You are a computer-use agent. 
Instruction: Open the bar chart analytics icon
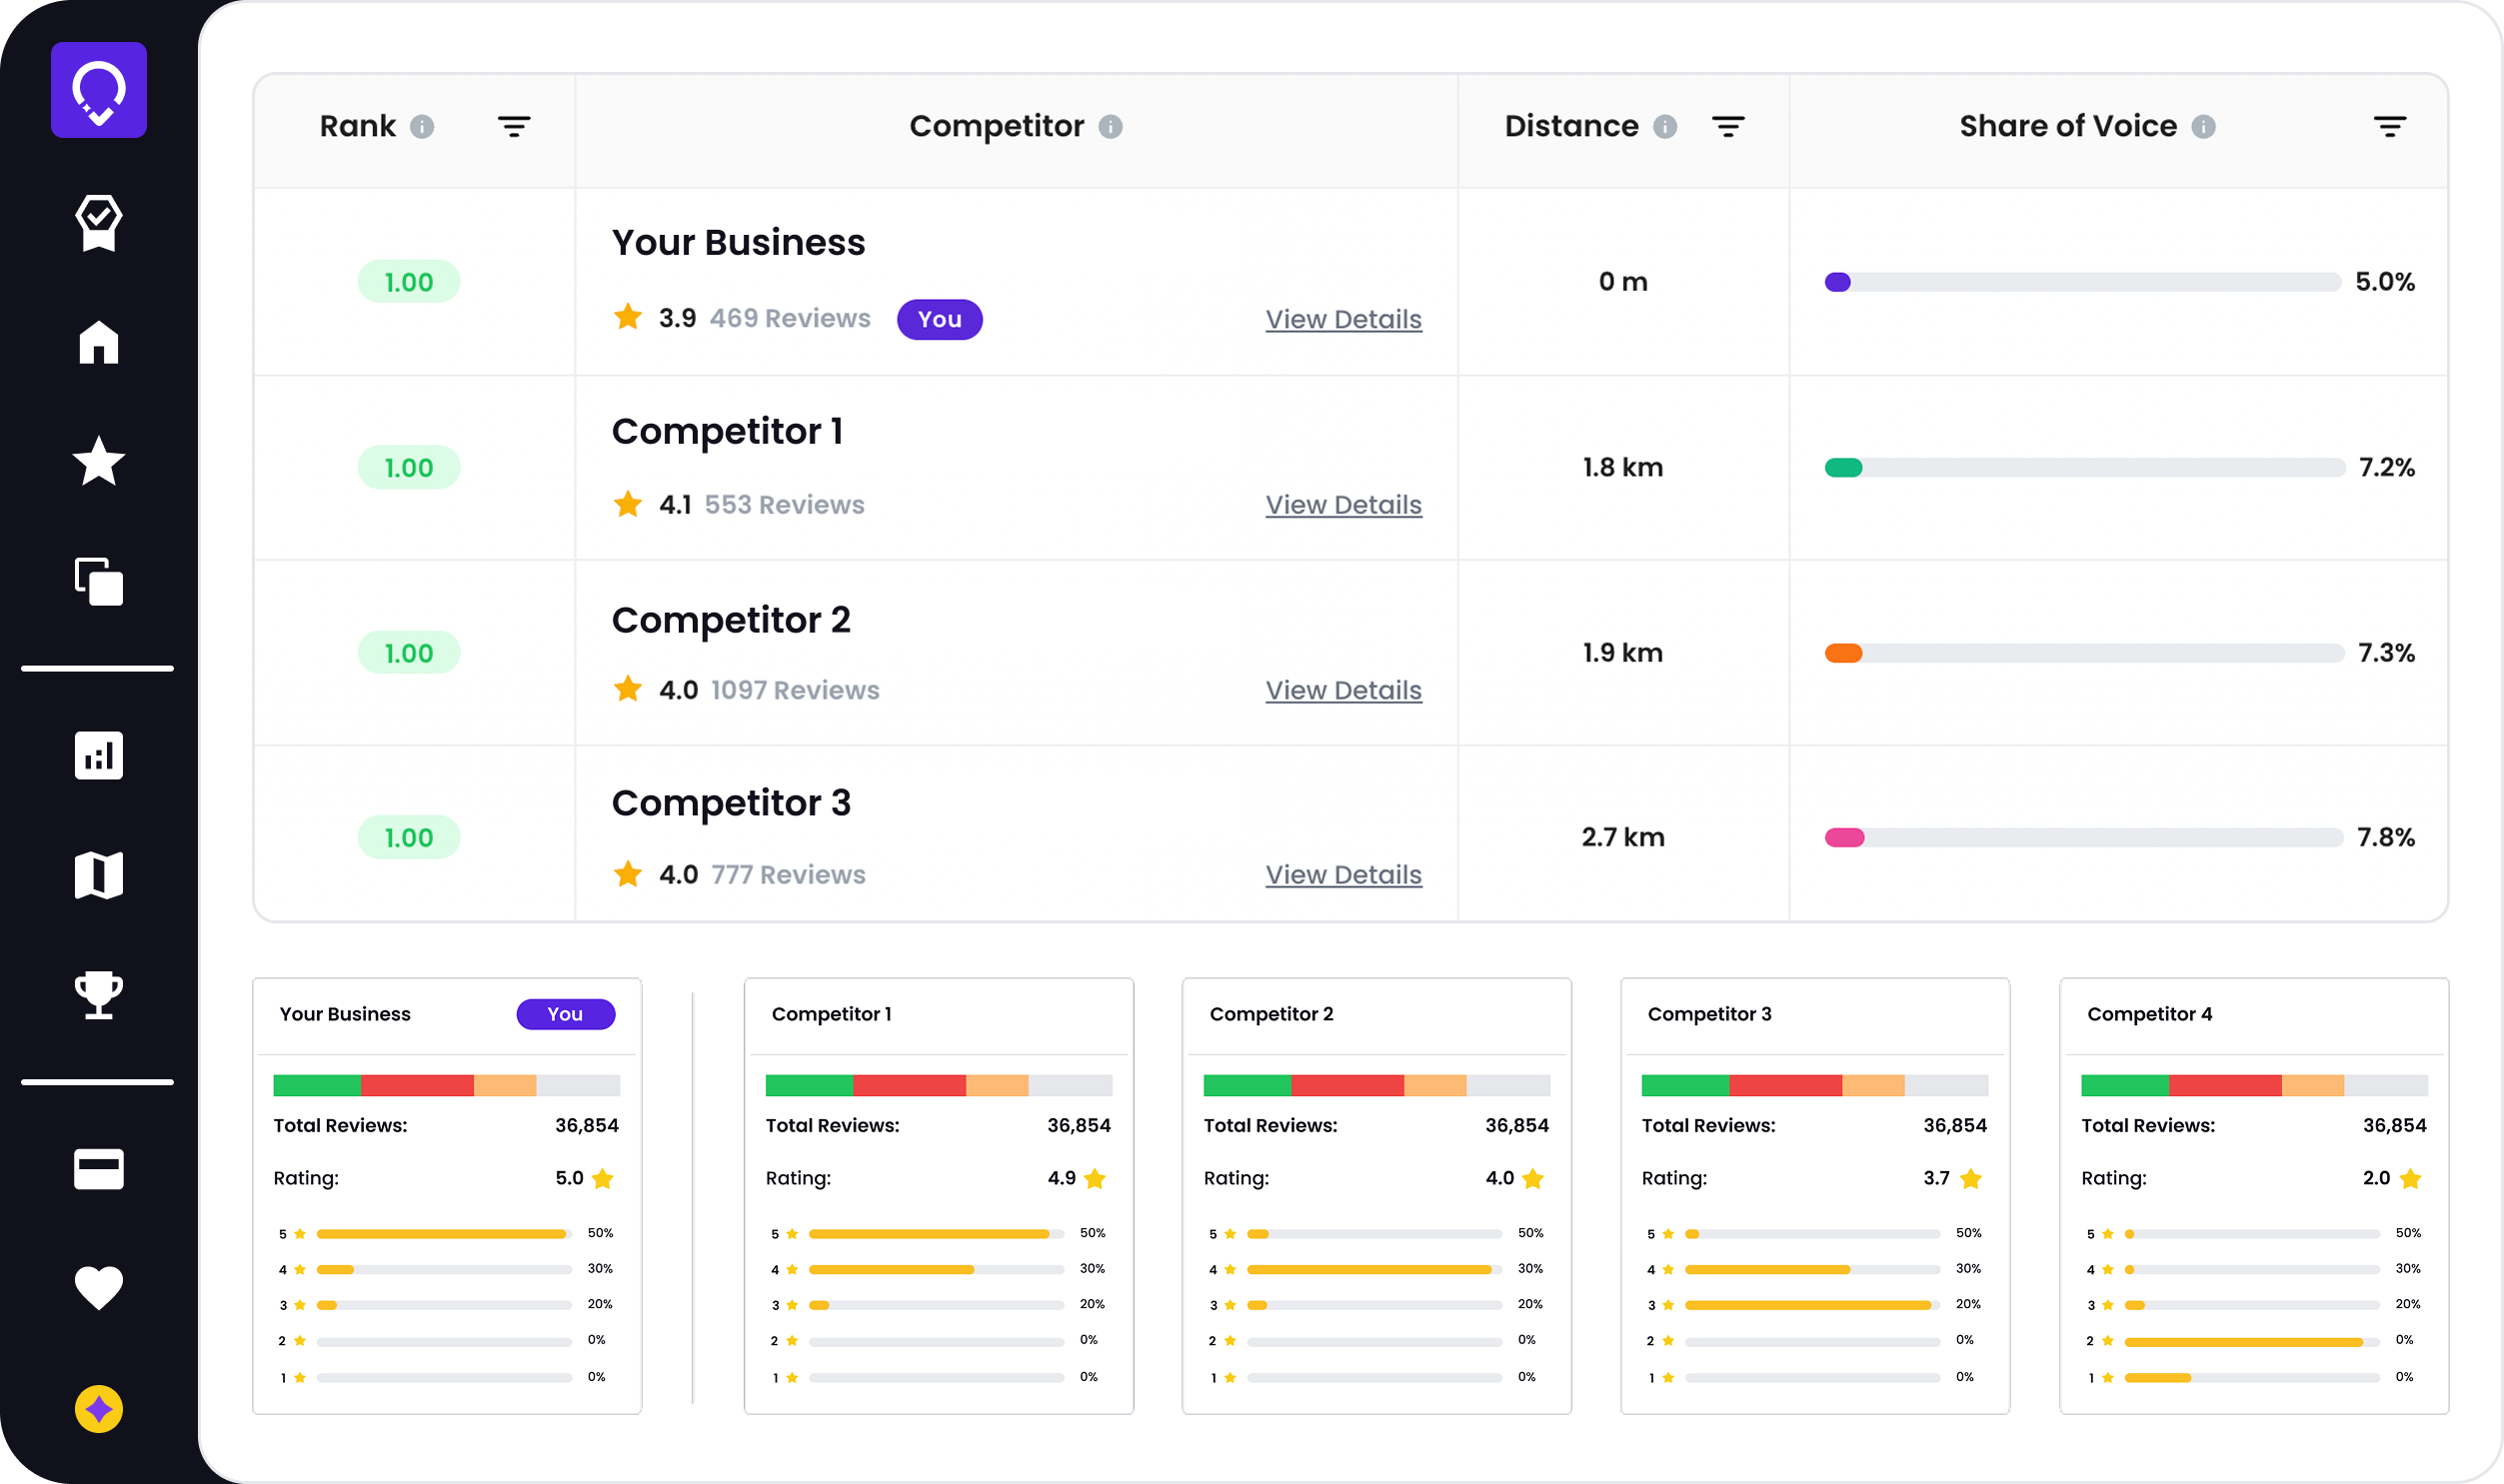98,755
